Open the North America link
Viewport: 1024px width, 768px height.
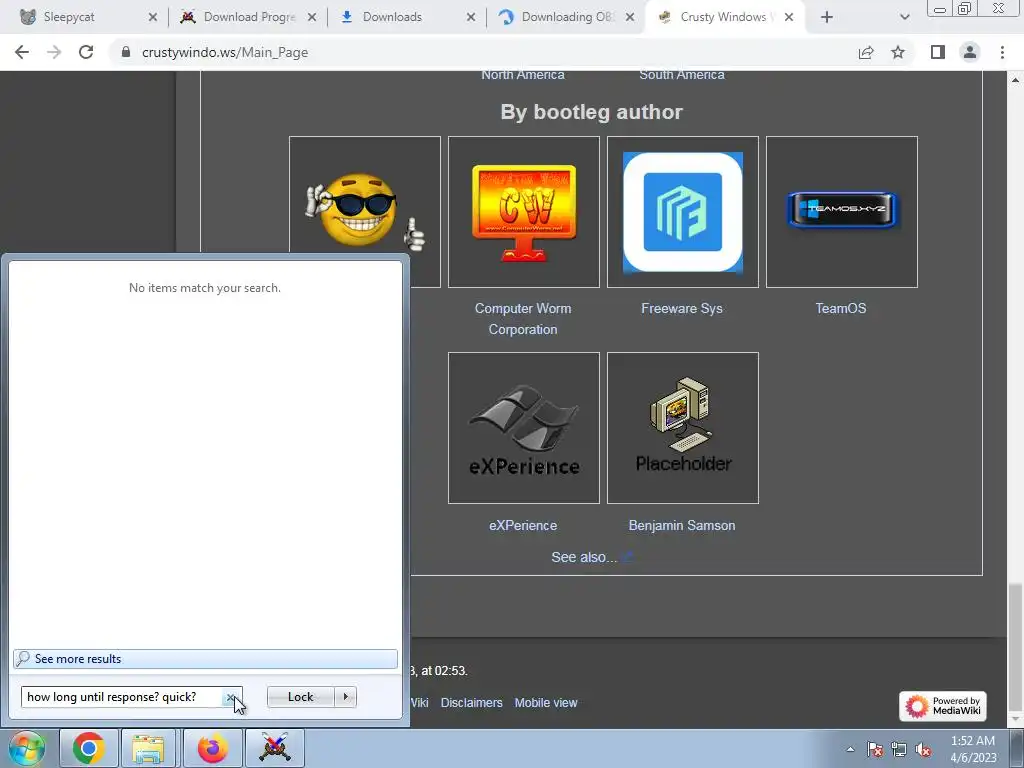coord(522,74)
